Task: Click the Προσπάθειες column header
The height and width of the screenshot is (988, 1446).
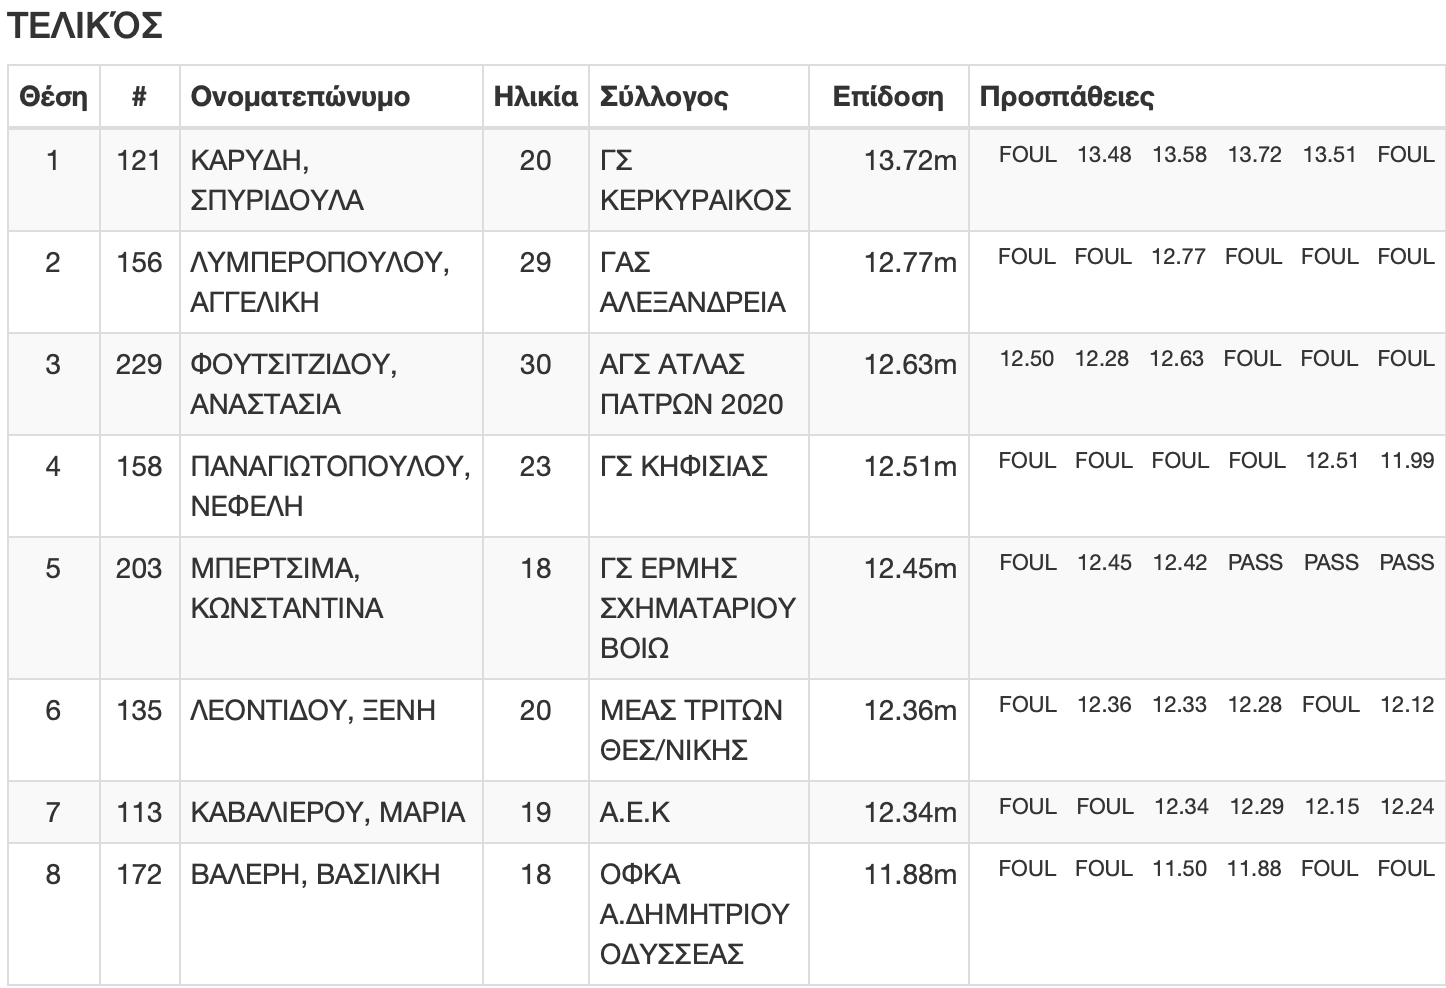Action: click(x=1066, y=97)
